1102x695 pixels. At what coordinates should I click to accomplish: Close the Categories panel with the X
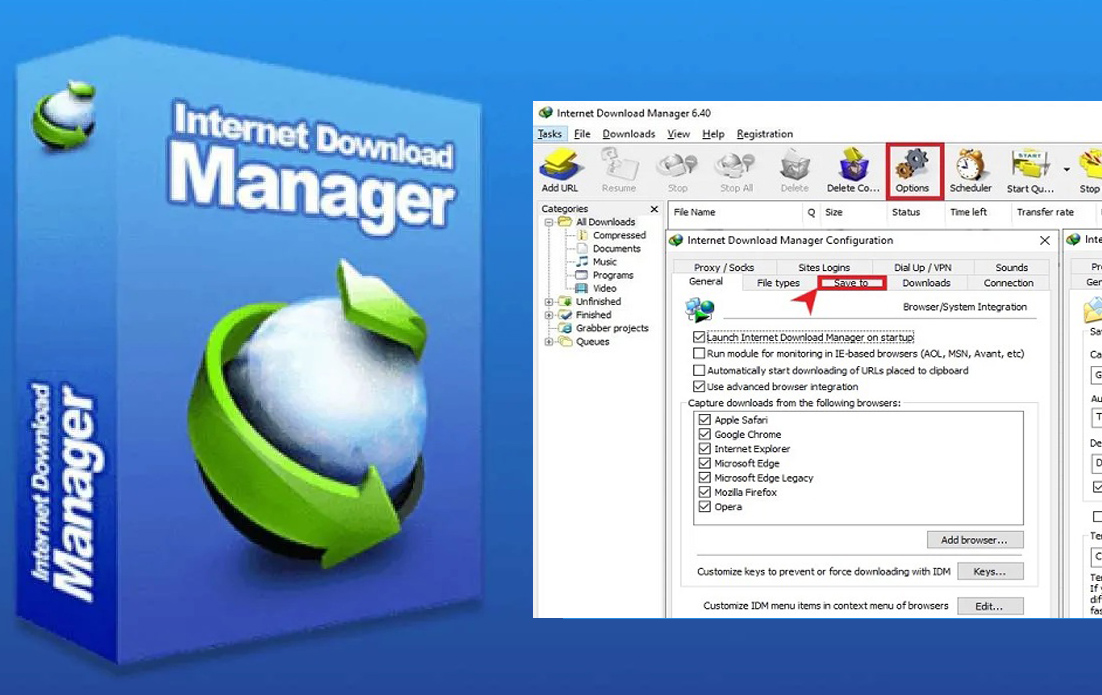[654, 209]
